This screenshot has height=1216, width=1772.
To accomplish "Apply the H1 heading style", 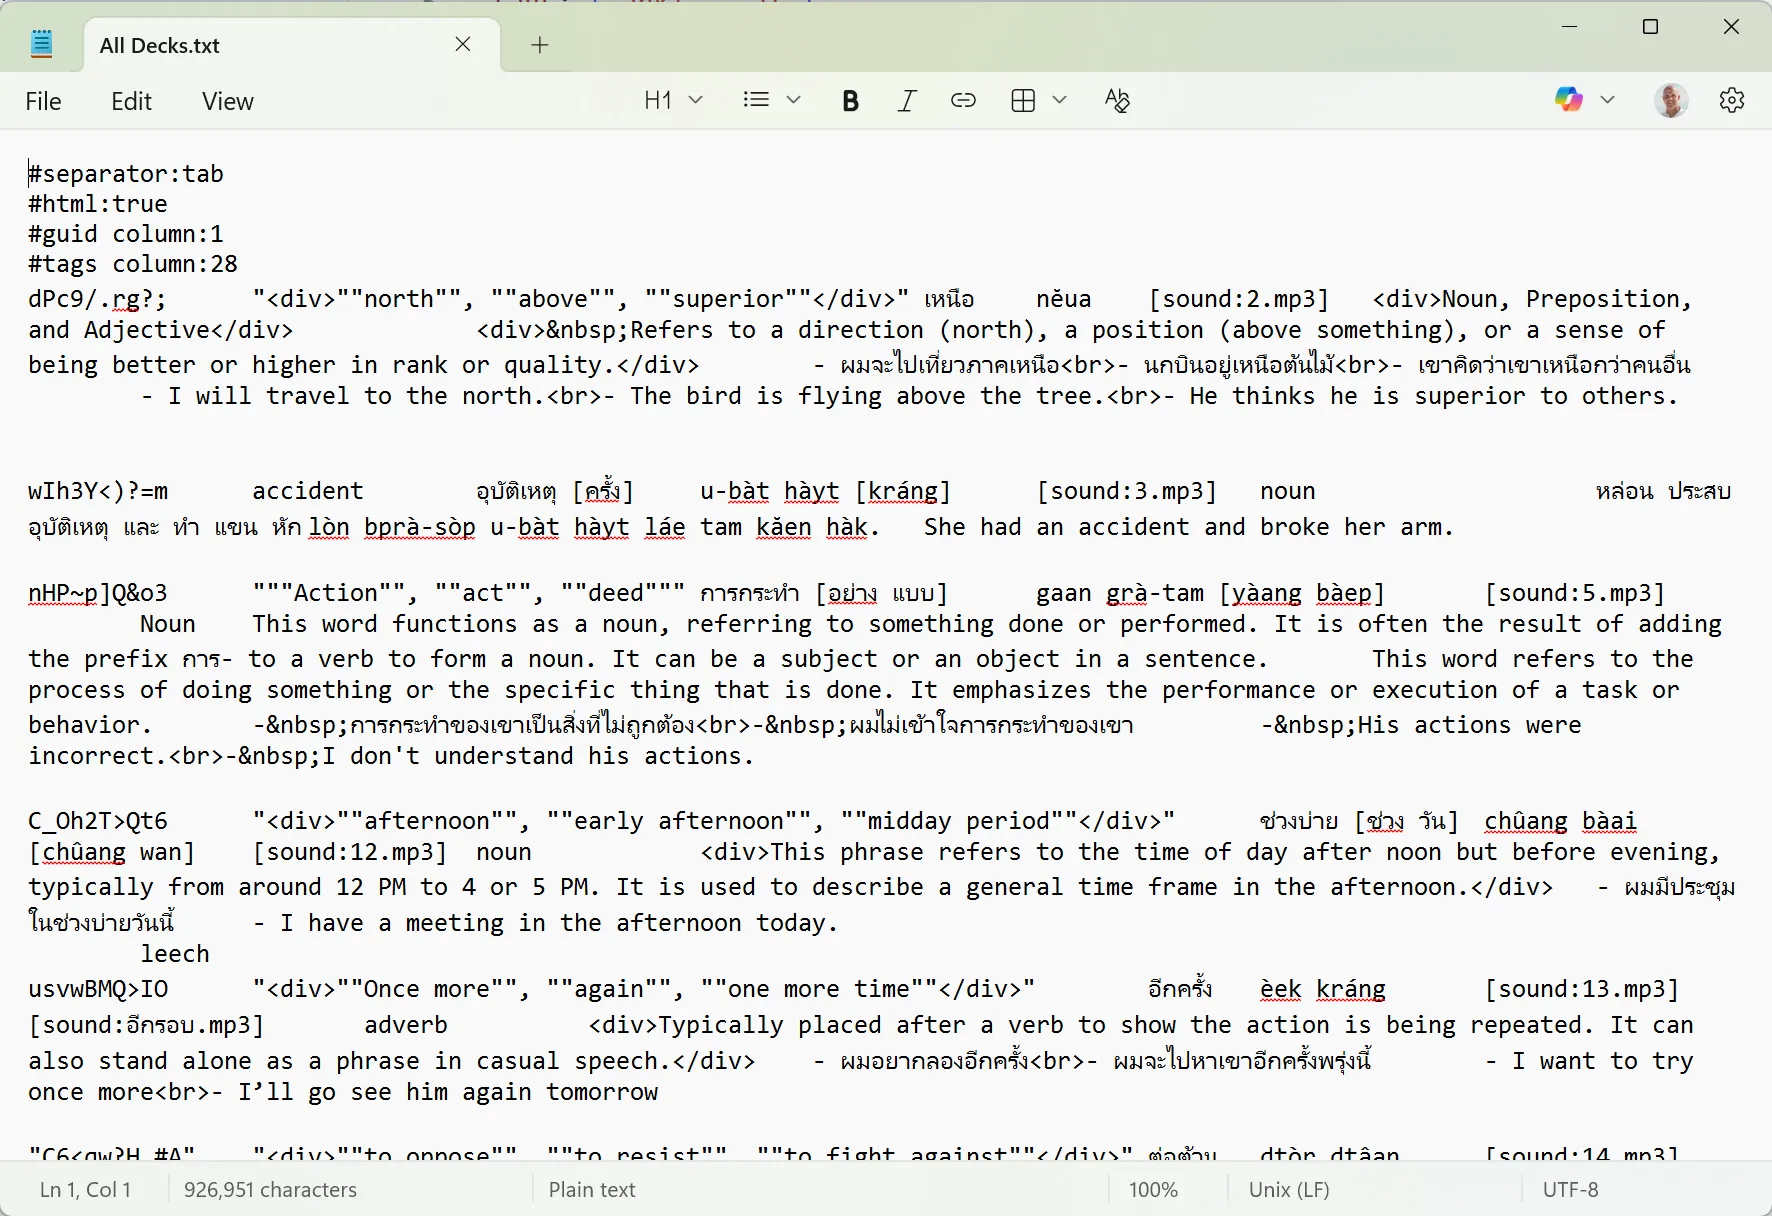I will (657, 100).
